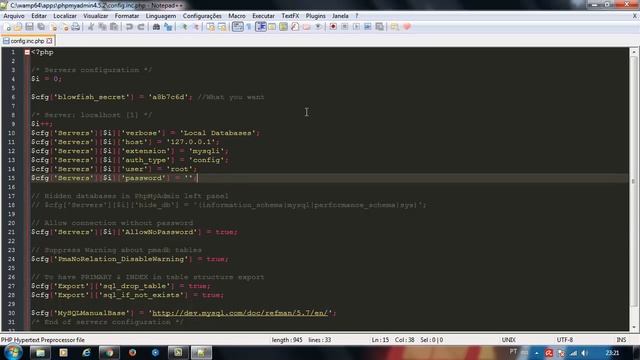Toggle word wrap toolbar button
640x360 pixels.
click(x=238, y=27)
